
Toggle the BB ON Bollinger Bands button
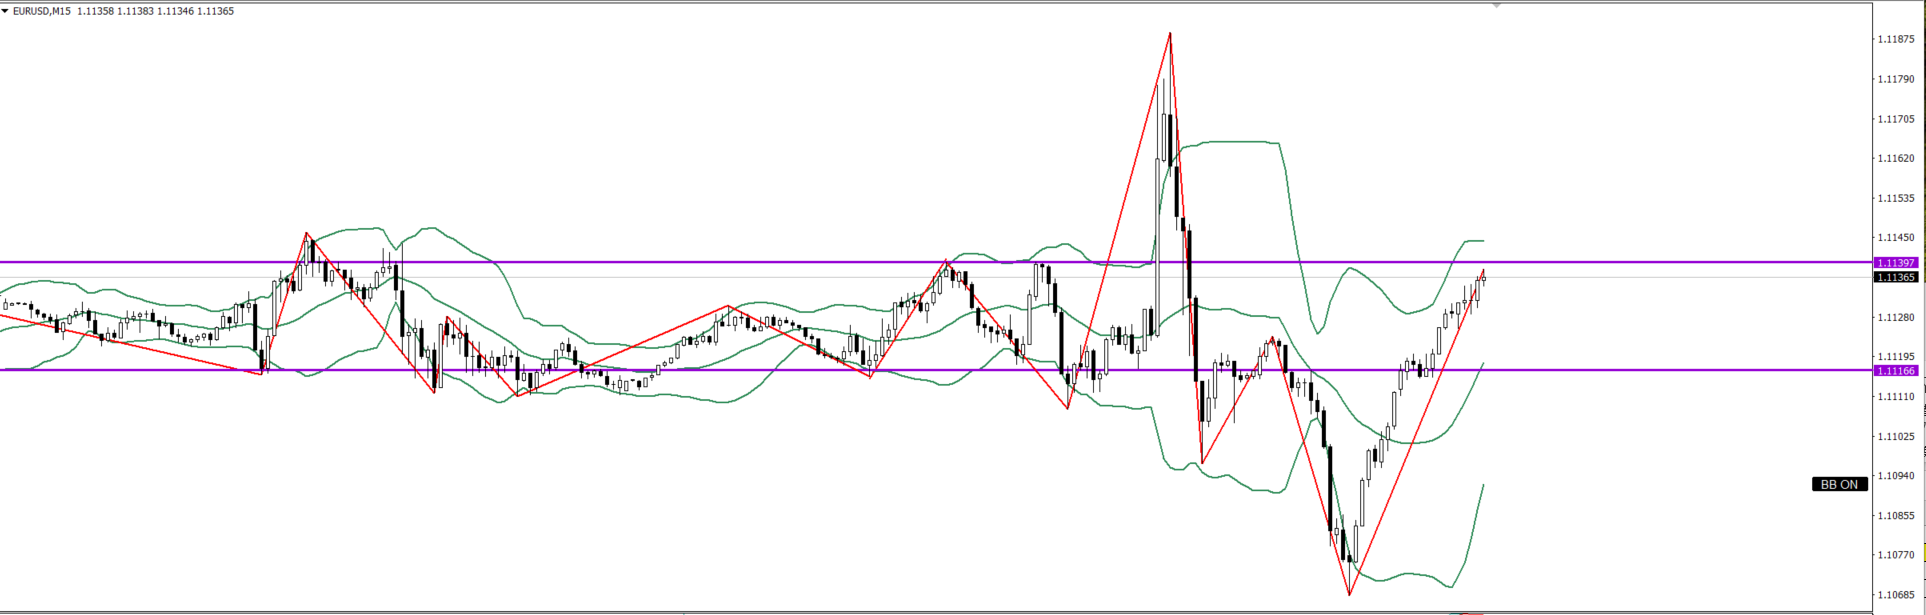(x=1838, y=484)
